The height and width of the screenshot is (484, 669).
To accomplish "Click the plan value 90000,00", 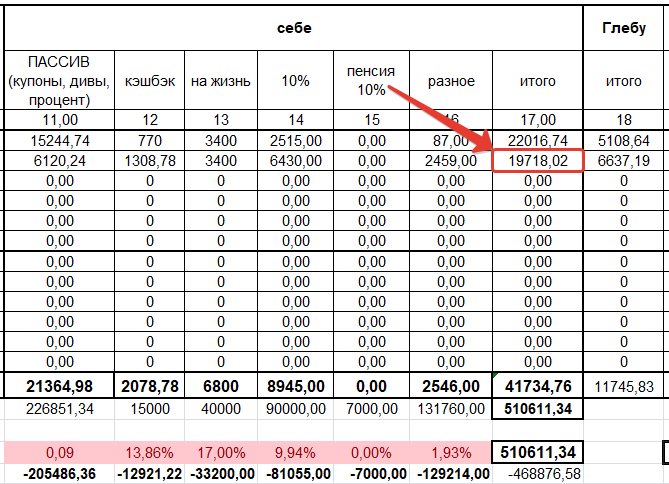I will coord(296,409).
